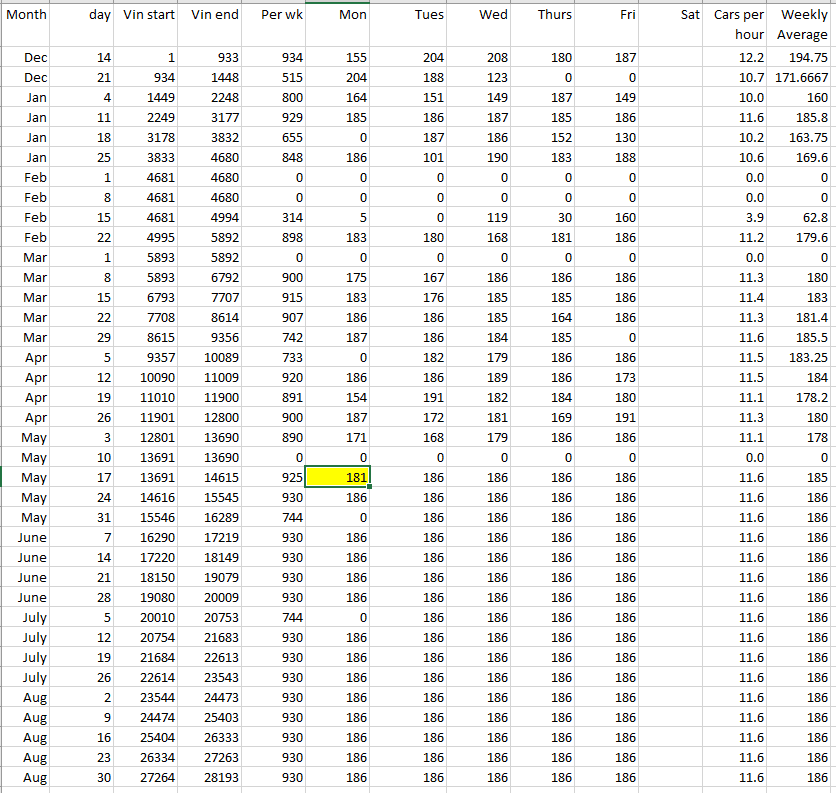Select the cell showing 171.6667
The image size is (836, 793).
[802, 78]
